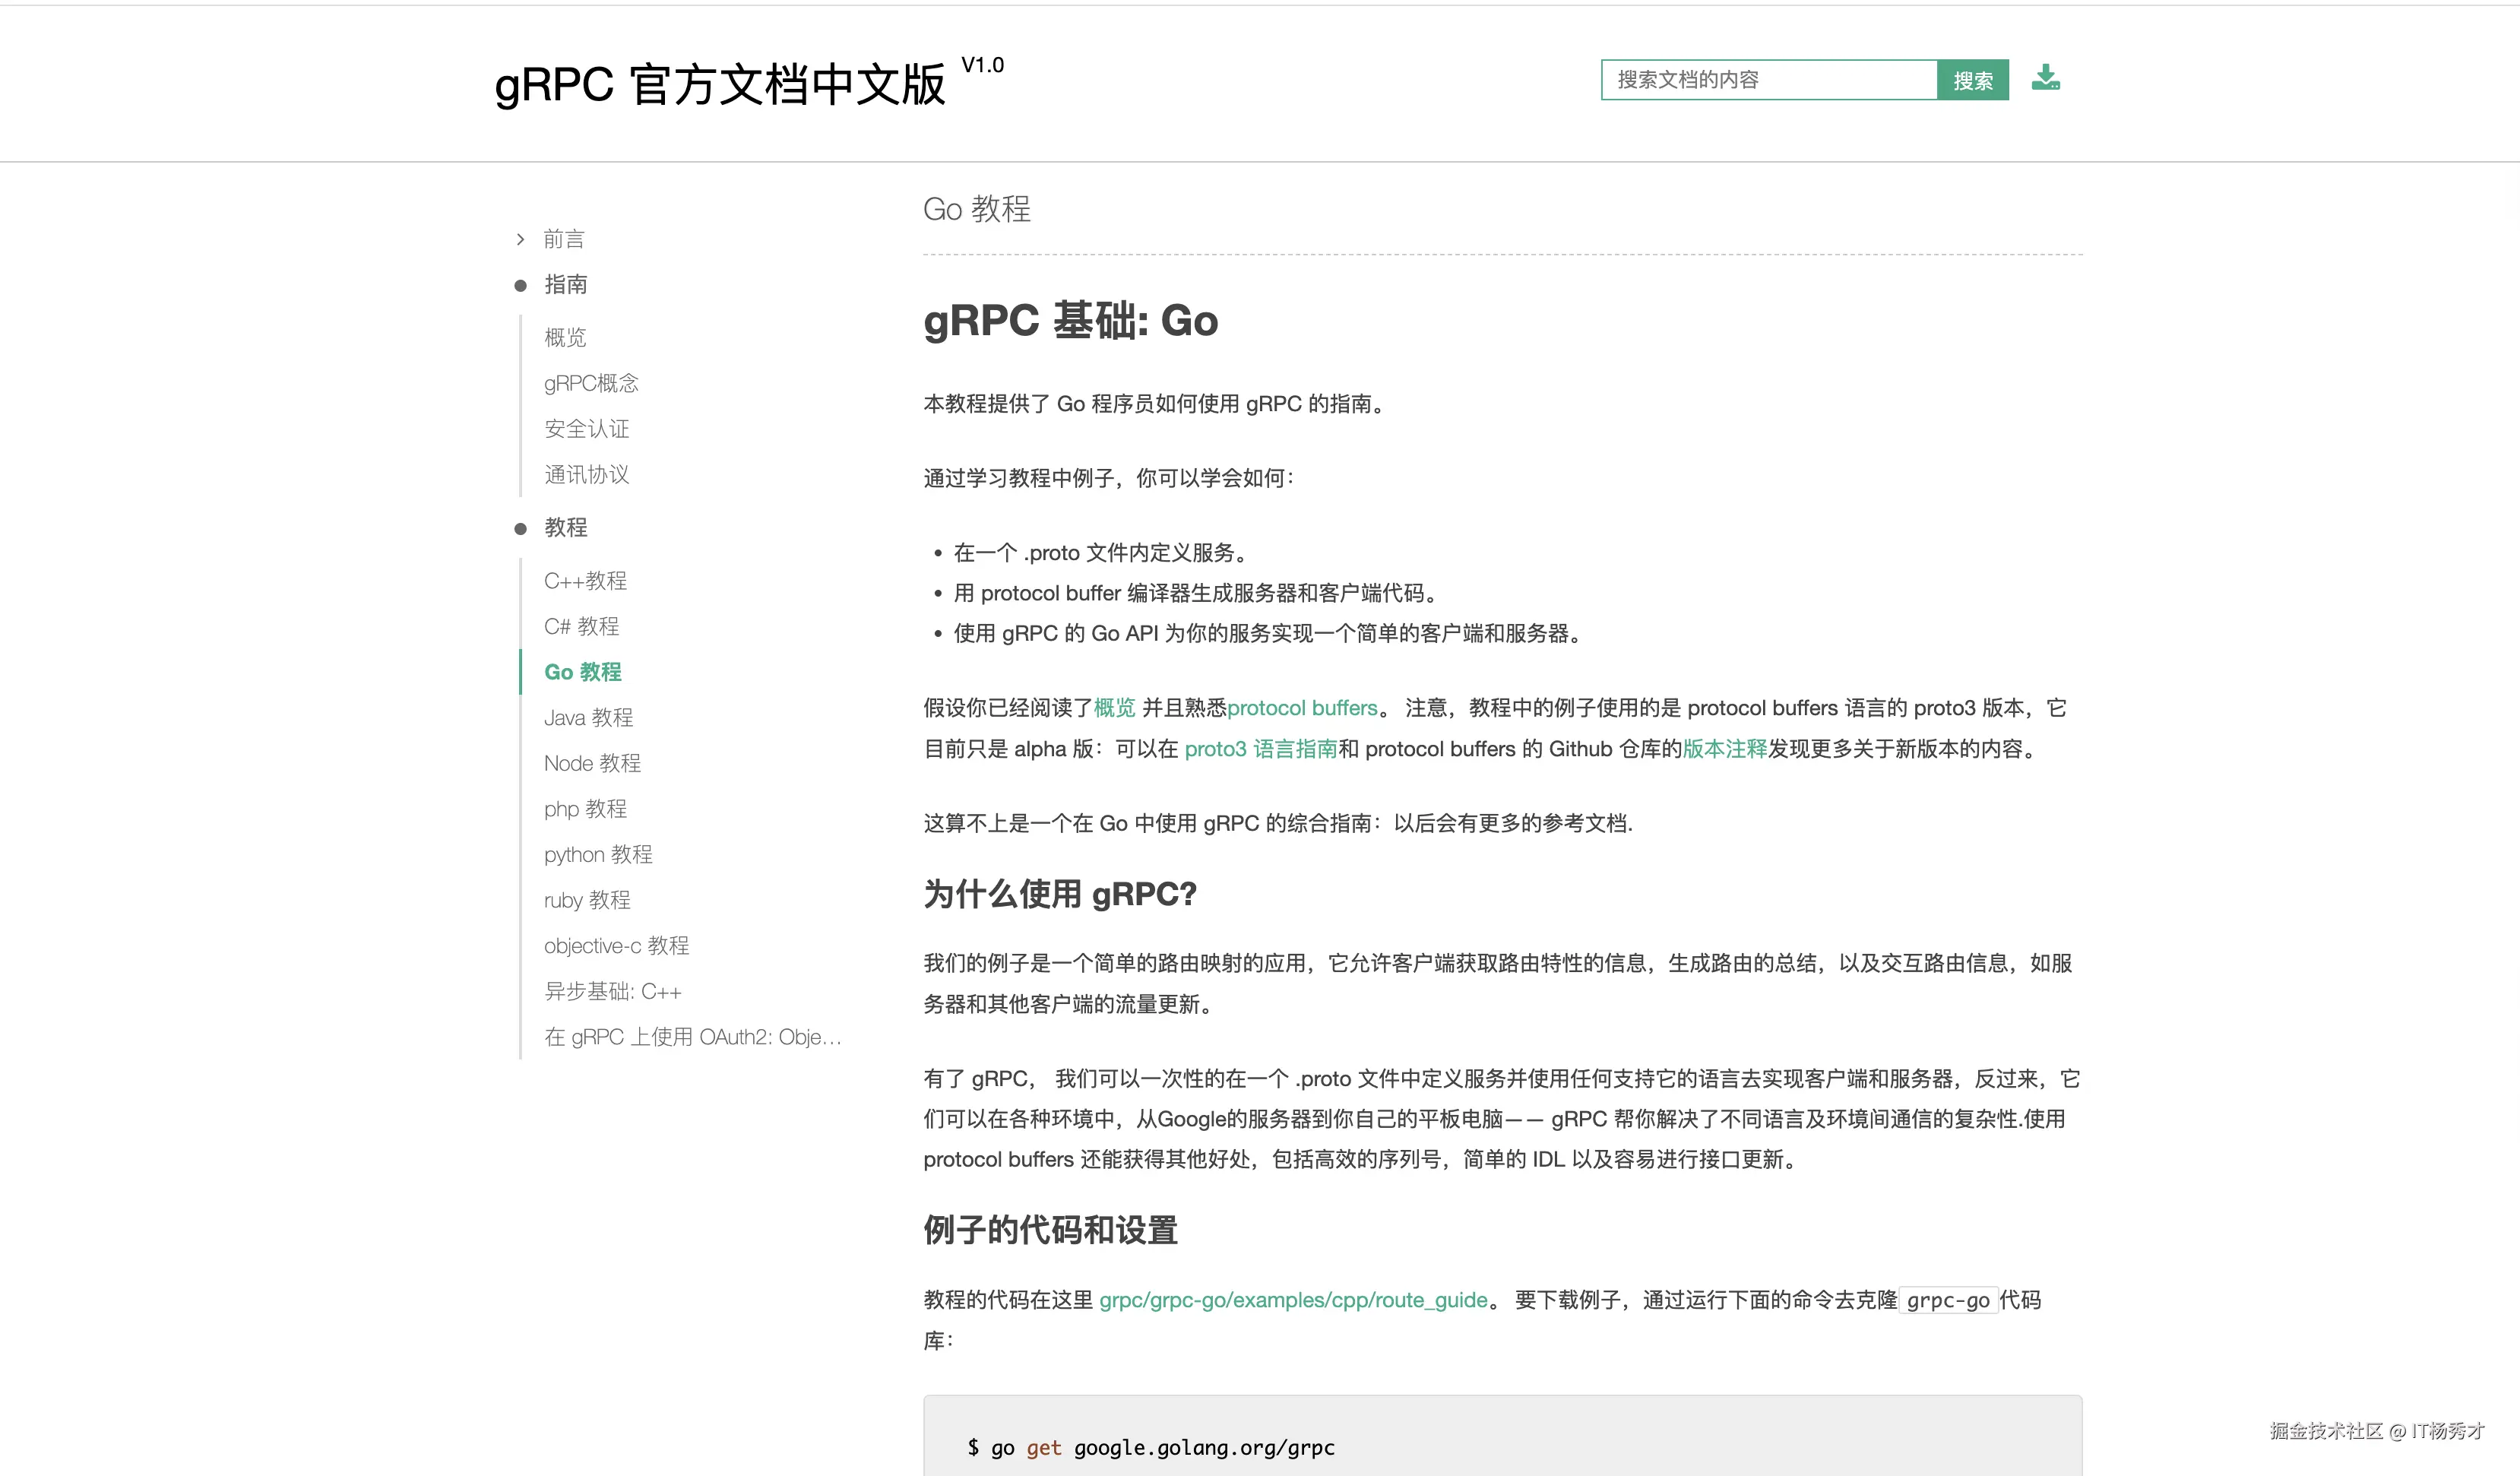Image resolution: width=2520 pixels, height=1476 pixels.
Task: Open the 教程 sidebar section
Action: tap(566, 528)
